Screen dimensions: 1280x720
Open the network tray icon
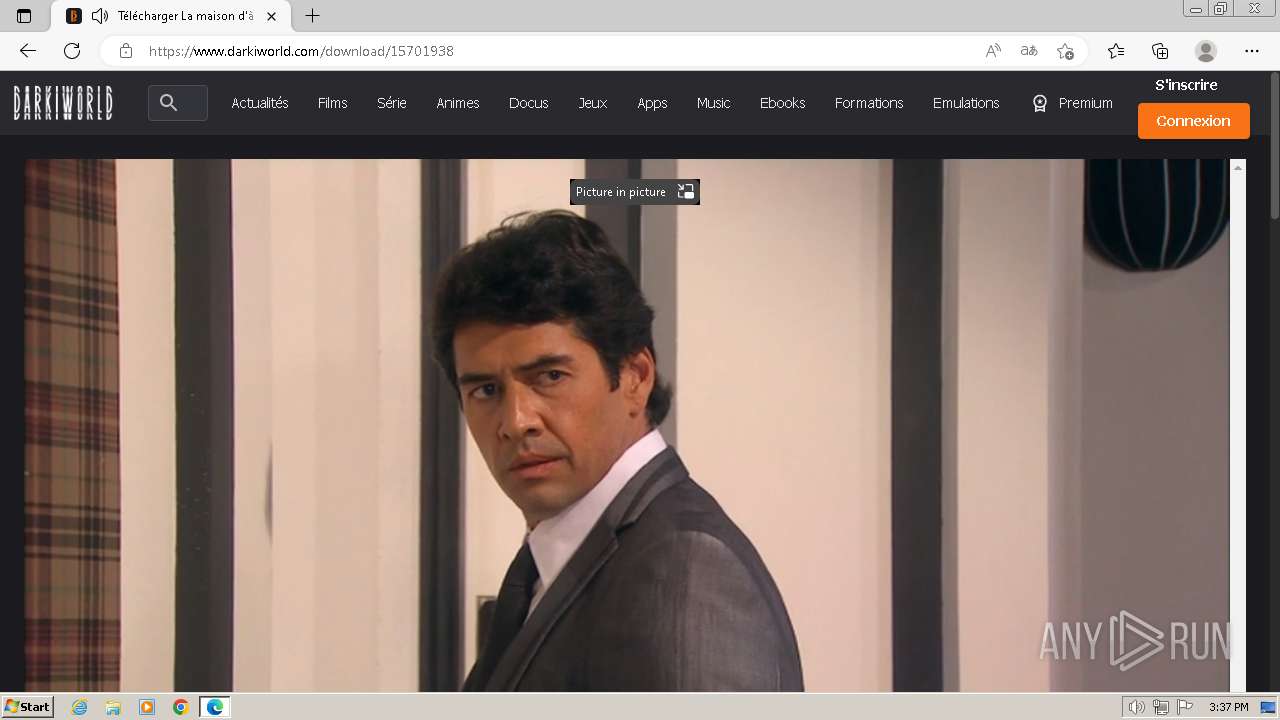click(x=1161, y=707)
